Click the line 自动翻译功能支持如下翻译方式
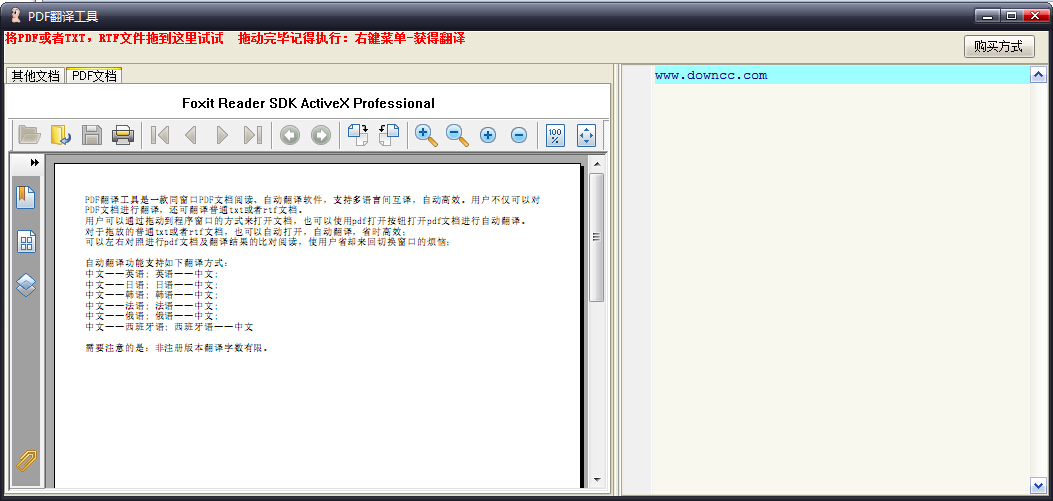This screenshot has width=1053, height=501. 156,263
